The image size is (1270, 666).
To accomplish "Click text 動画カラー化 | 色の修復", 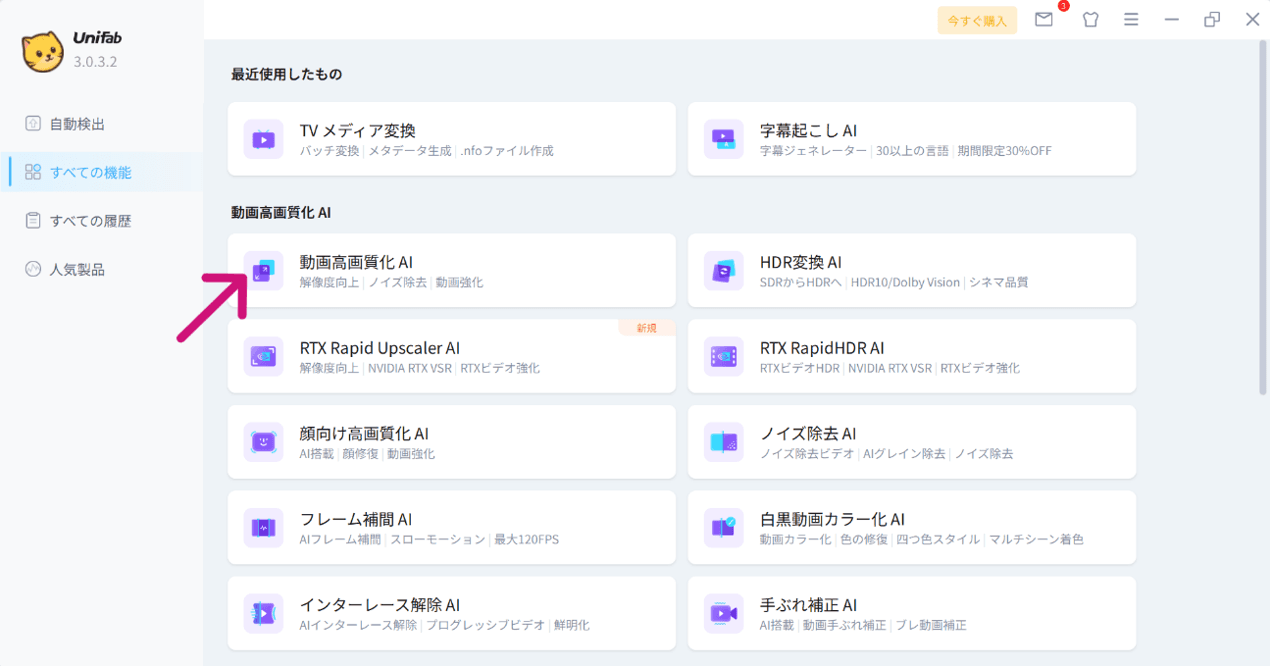I will (825, 540).
